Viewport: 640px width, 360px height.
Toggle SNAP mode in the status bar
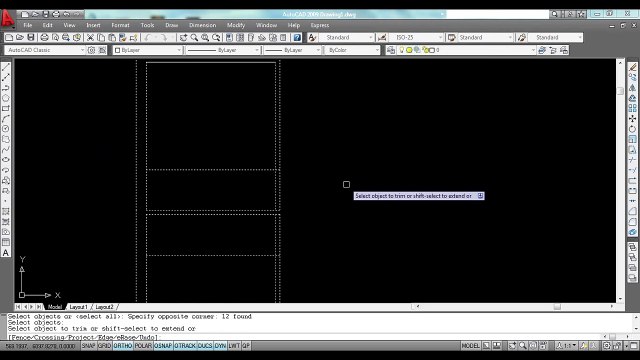pos(88,346)
